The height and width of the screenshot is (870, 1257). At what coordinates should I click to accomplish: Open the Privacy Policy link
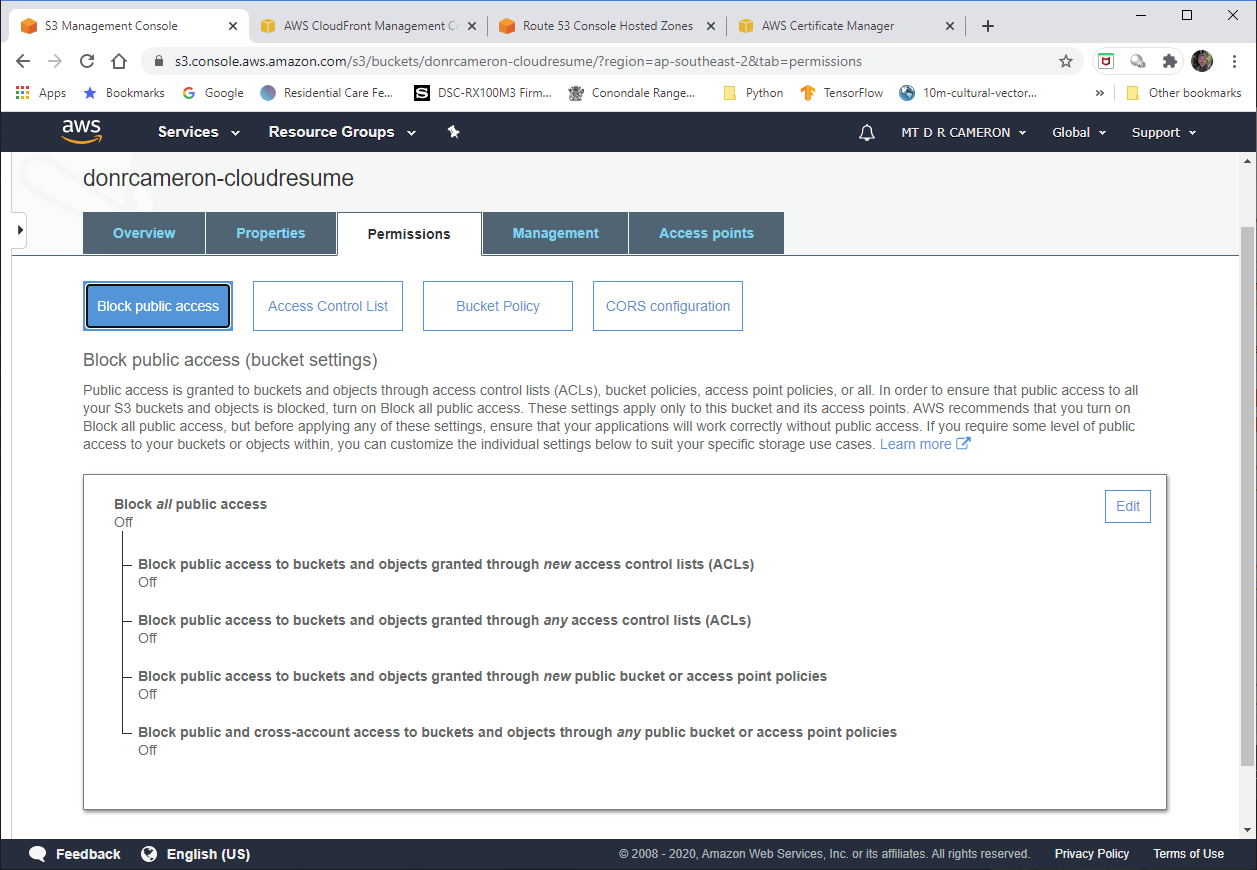(1092, 854)
